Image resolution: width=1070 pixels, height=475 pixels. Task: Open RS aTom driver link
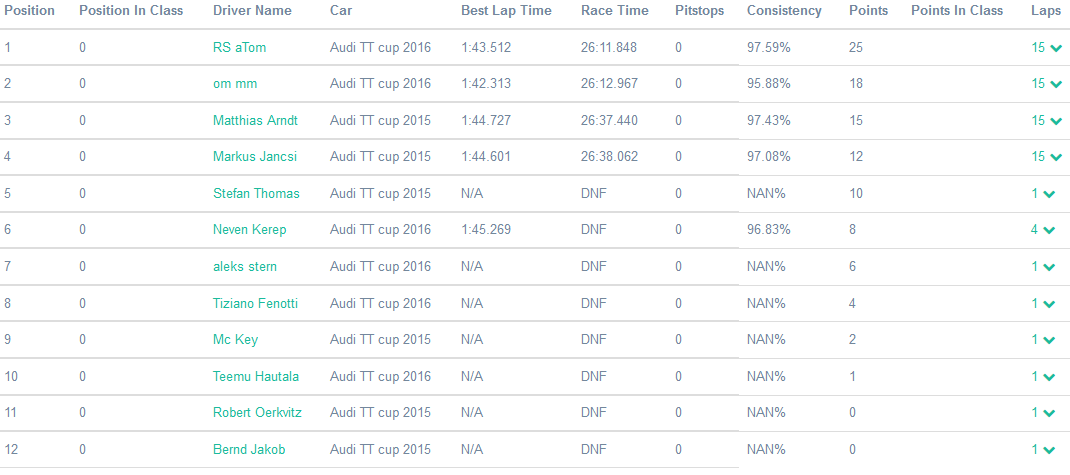239,47
